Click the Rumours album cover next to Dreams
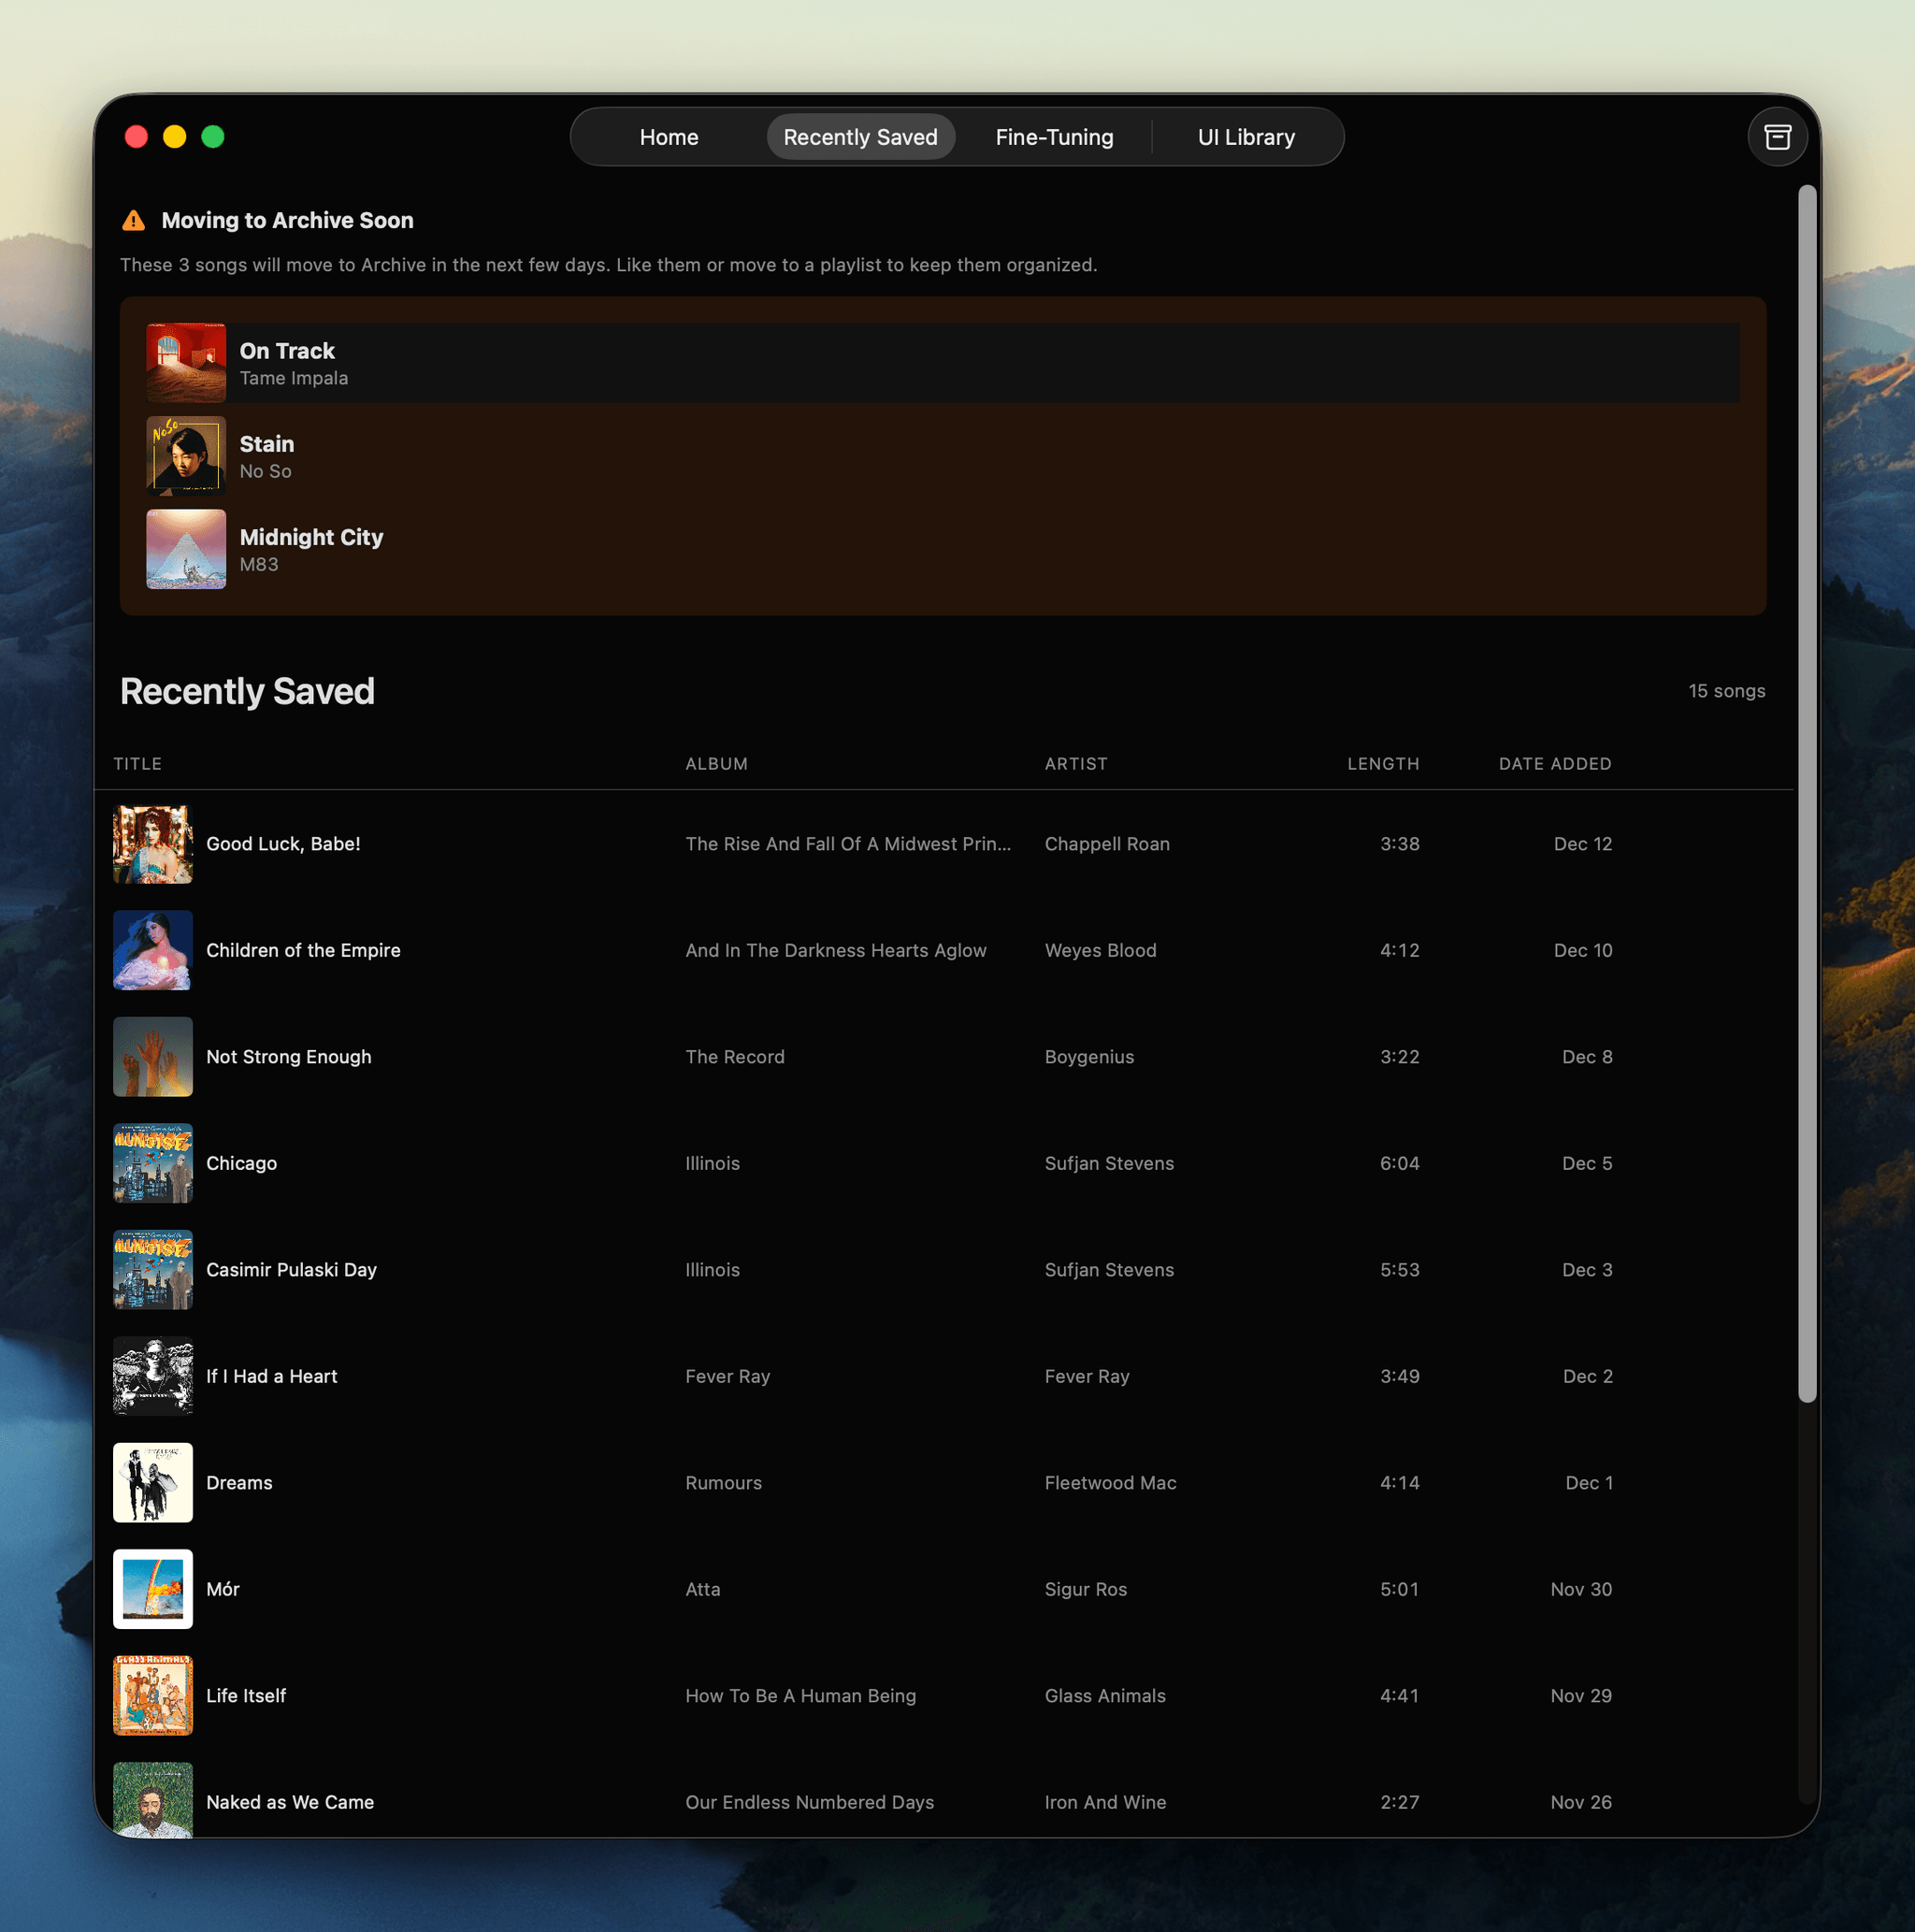Screen dimensions: 1915x1932 click(152, 1482)
